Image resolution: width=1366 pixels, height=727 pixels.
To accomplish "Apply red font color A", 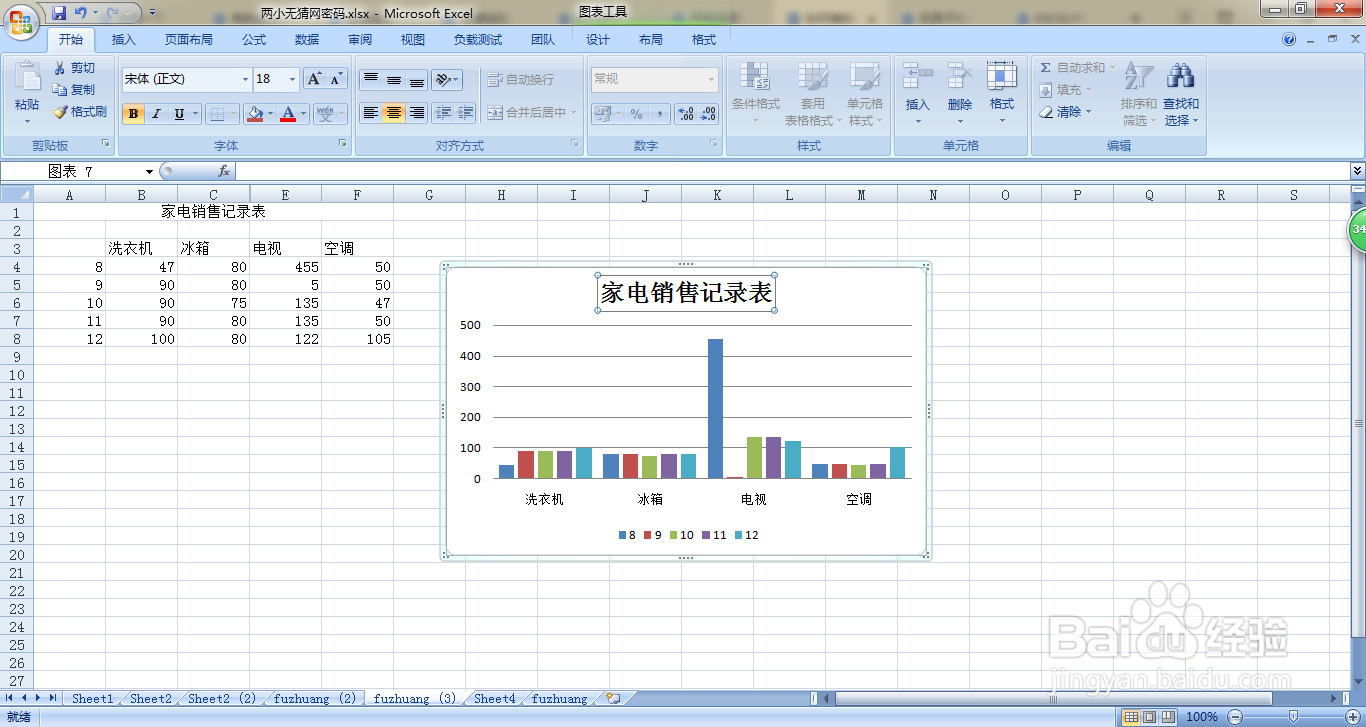I will coord(288,113).
